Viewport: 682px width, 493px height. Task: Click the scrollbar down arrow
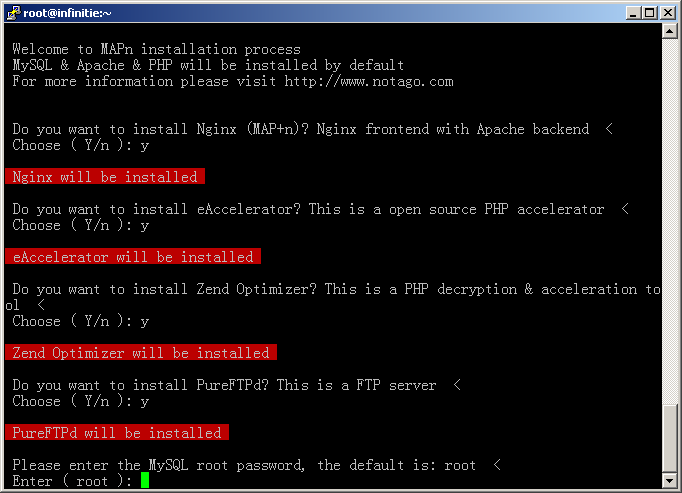(669, 481)
